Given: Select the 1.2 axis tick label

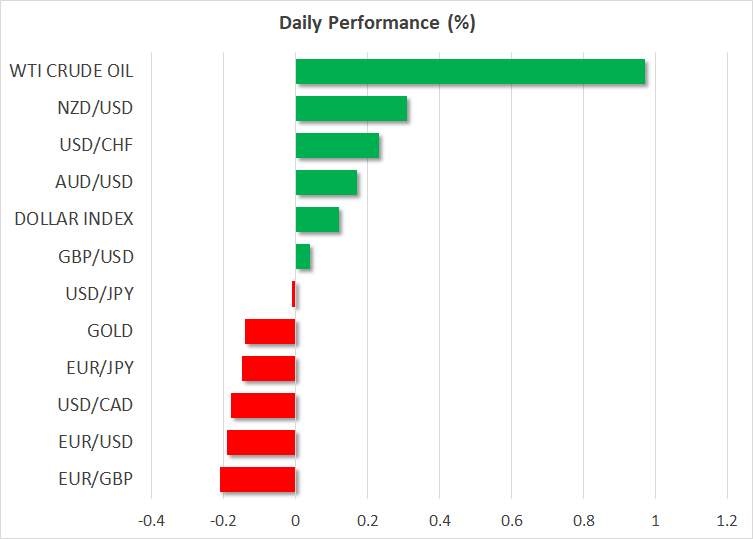Looking at the screenshot, I should [727, 521].
